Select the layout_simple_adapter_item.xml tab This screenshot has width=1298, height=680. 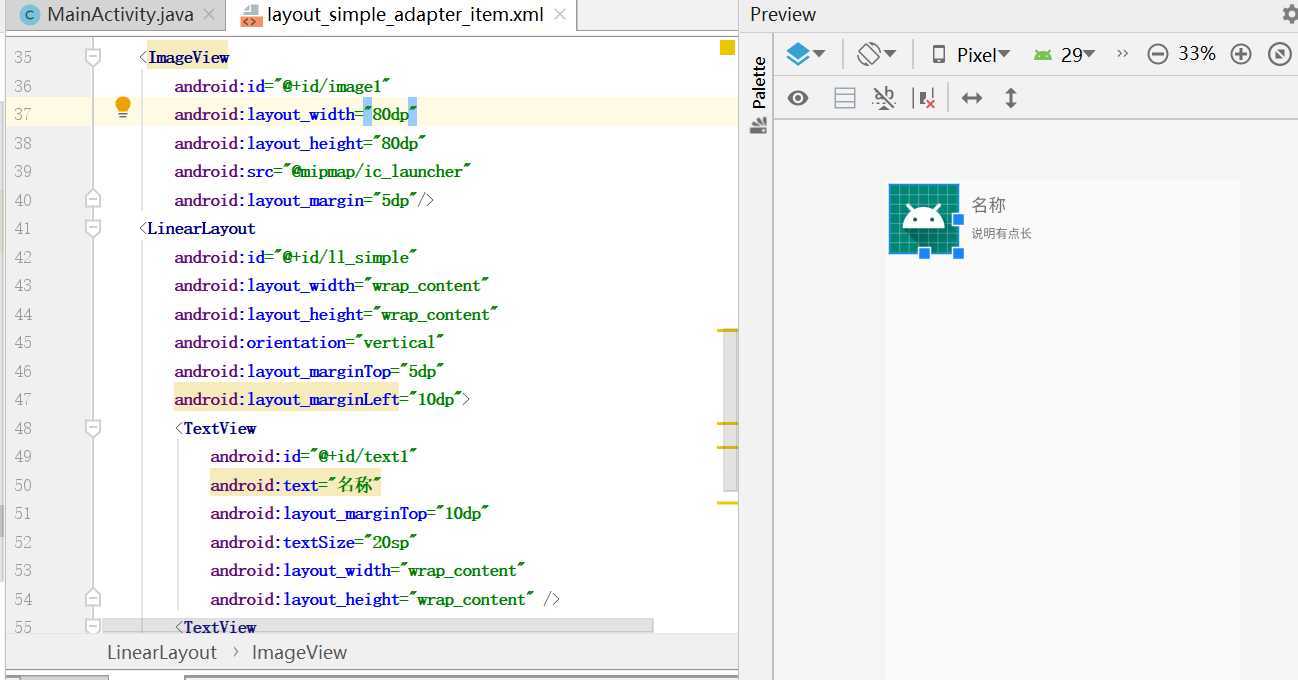click(404, 15)
